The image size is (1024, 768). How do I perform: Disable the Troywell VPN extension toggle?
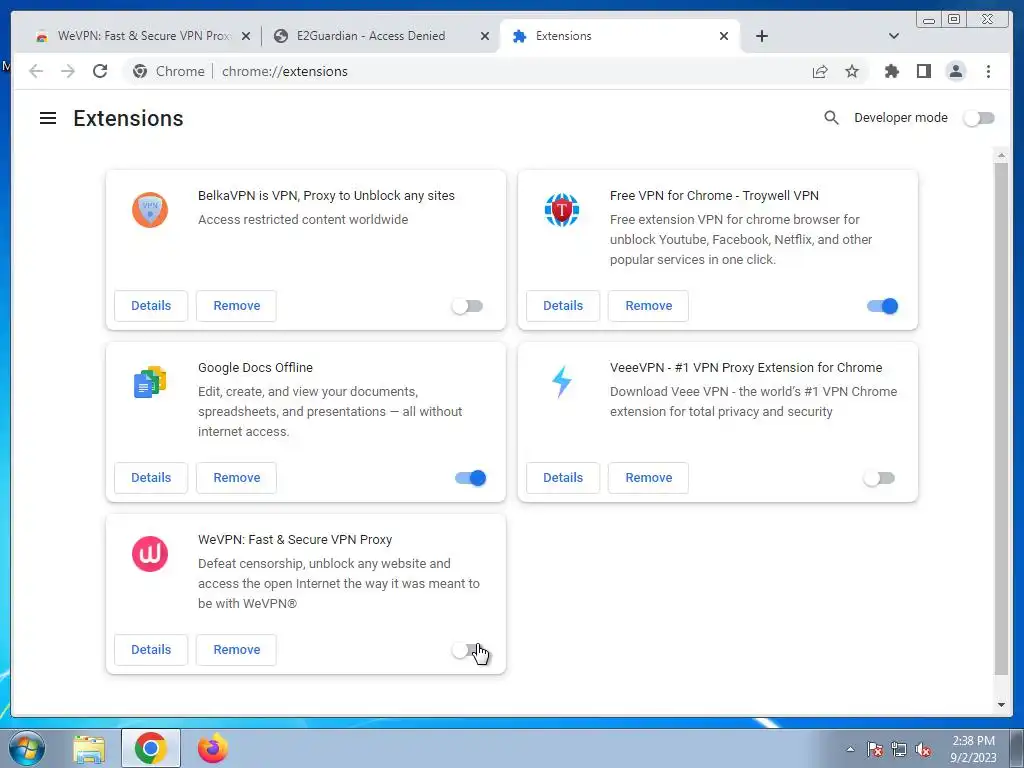(882, 306)
